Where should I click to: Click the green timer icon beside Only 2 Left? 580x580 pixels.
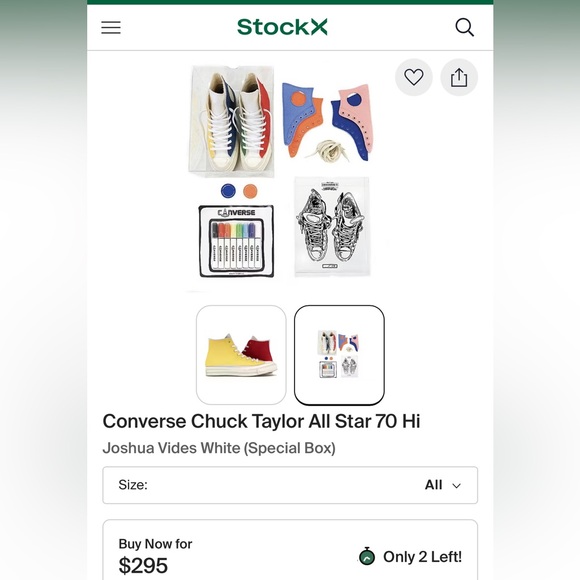(367, 556)
